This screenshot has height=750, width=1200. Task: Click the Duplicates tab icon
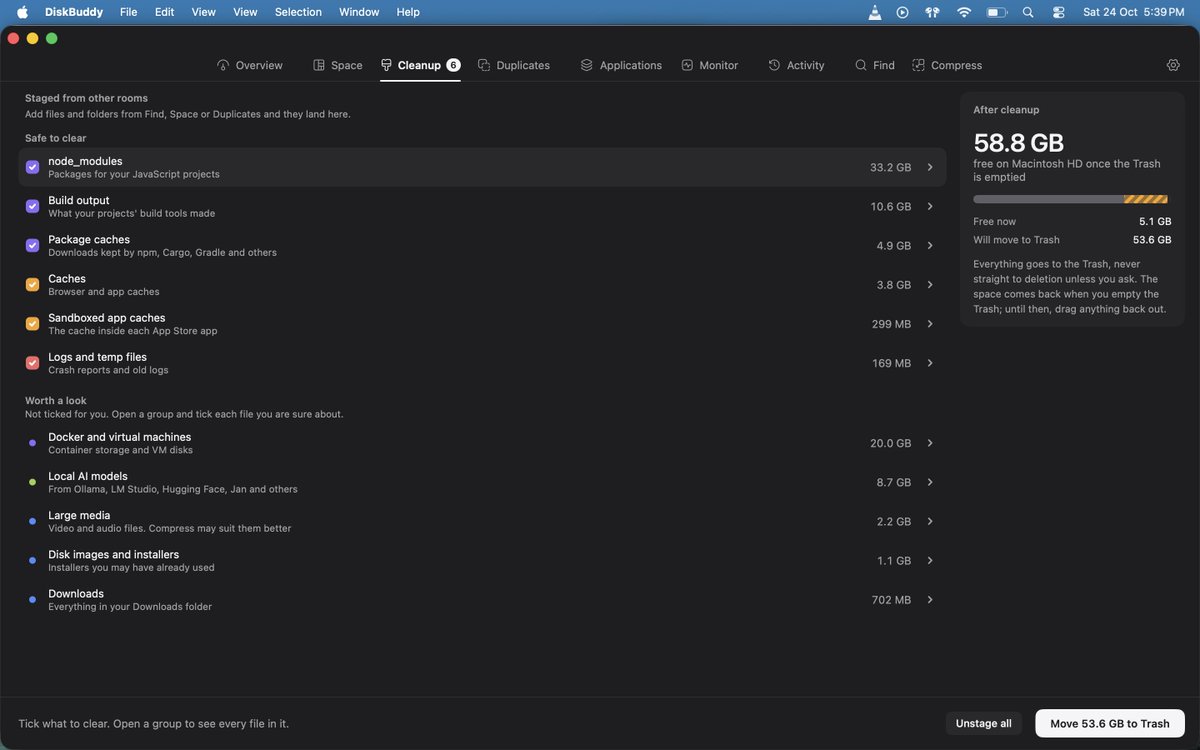pyautogui.click(x=484, y=65)
